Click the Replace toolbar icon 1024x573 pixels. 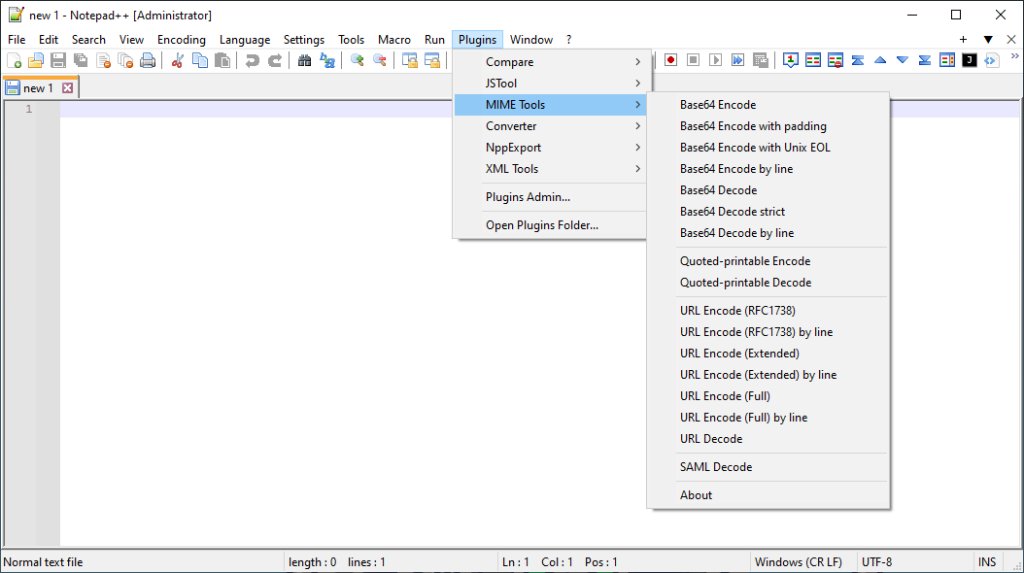coord(327,61)
